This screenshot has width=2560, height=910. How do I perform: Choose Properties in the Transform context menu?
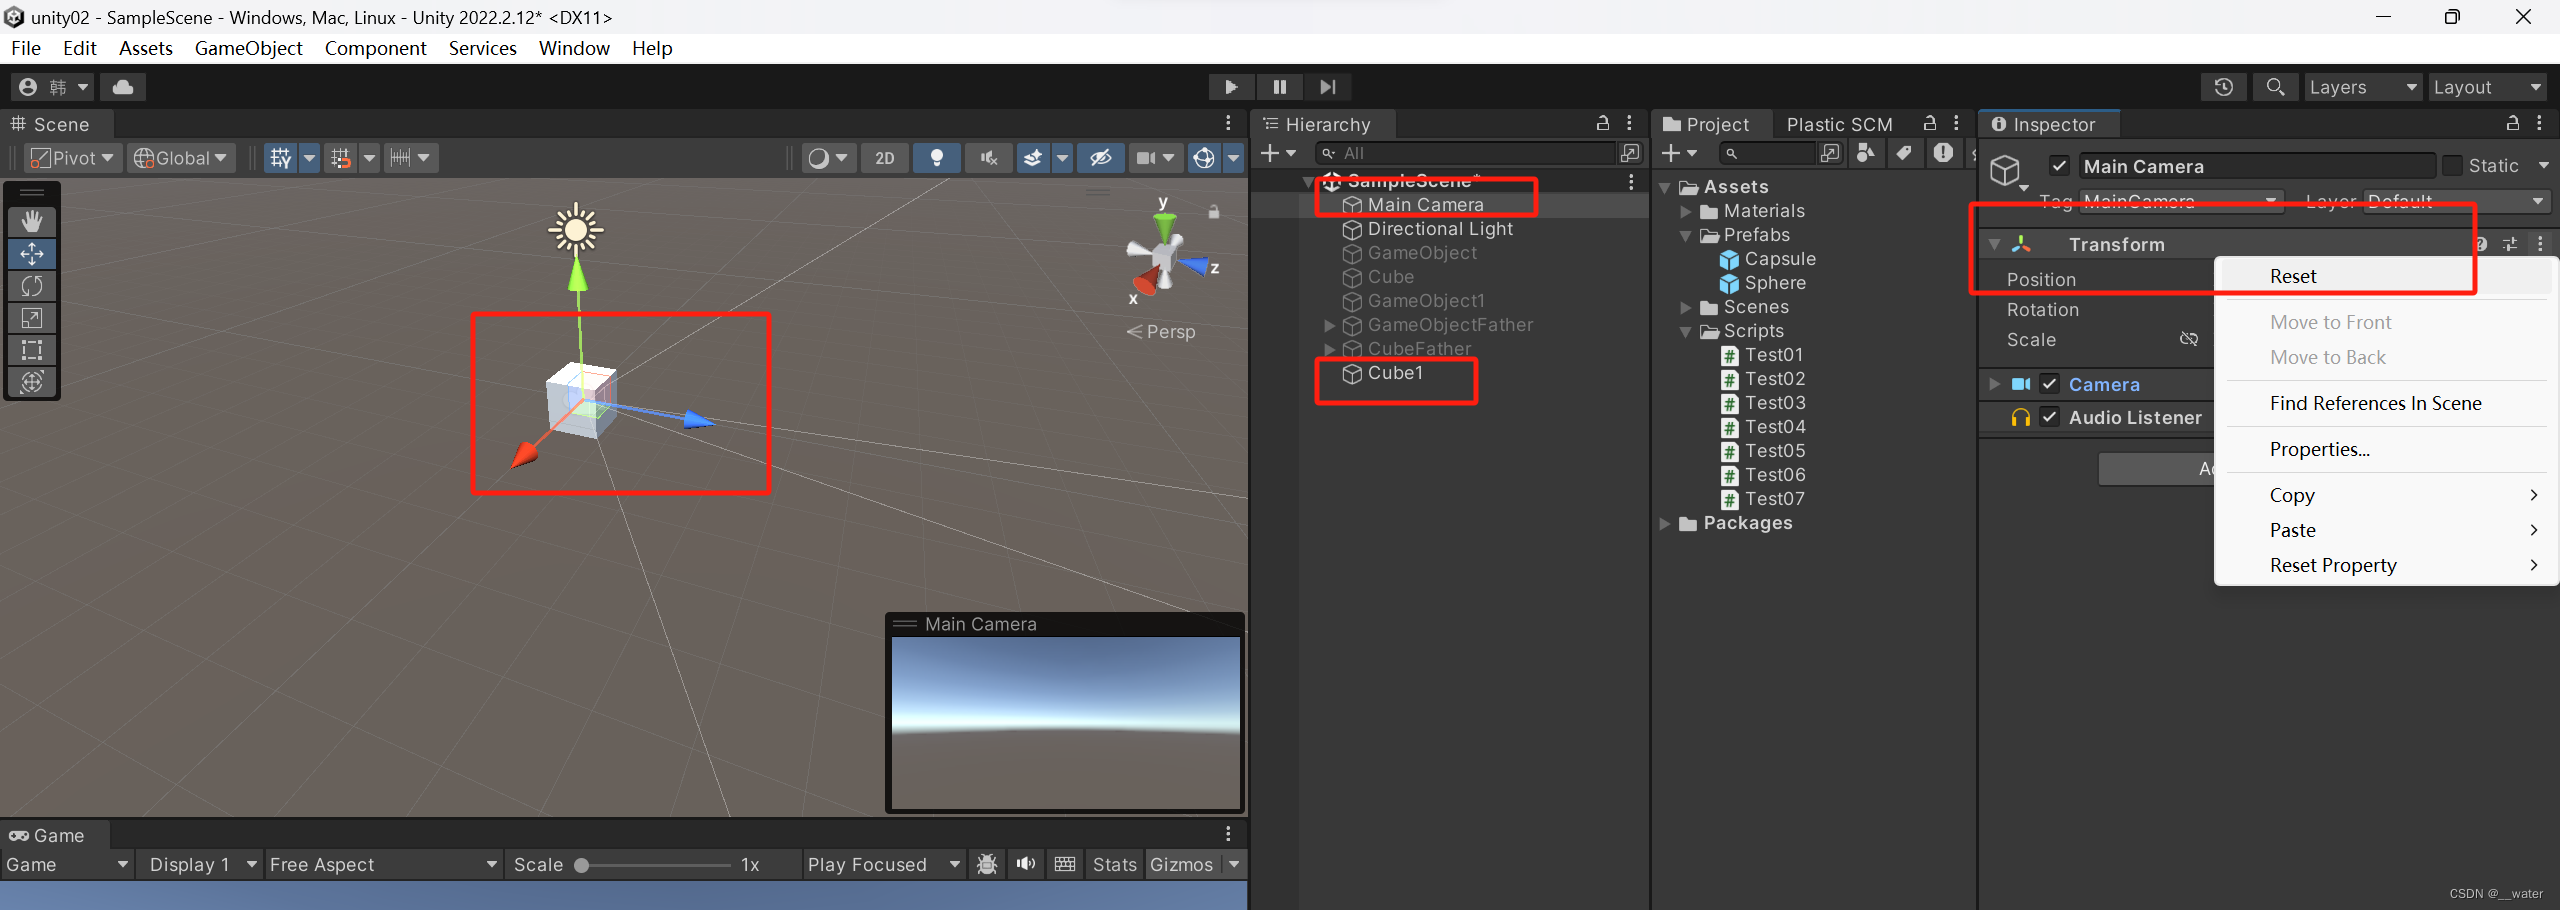point(2320,449)
